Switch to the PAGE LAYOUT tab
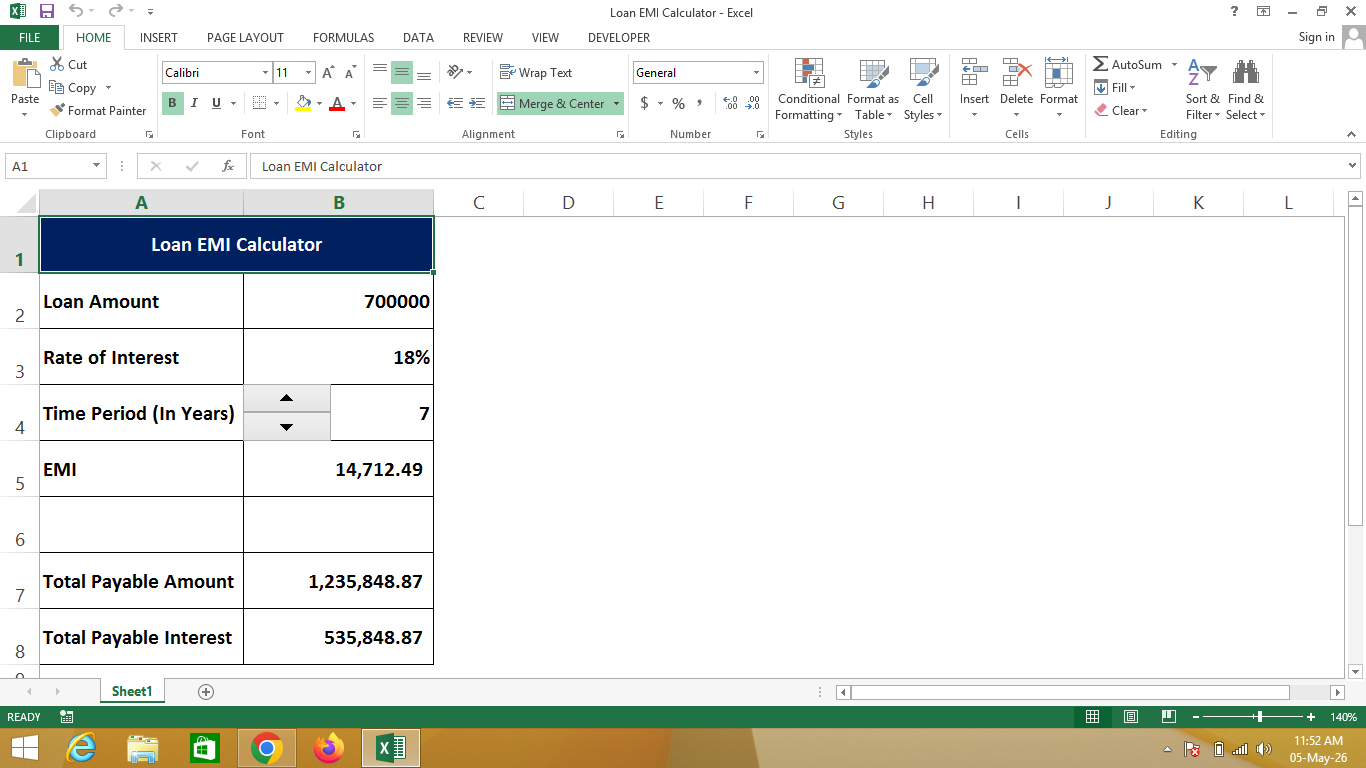This screenshot has width=1366, height=768. point(245,37)
